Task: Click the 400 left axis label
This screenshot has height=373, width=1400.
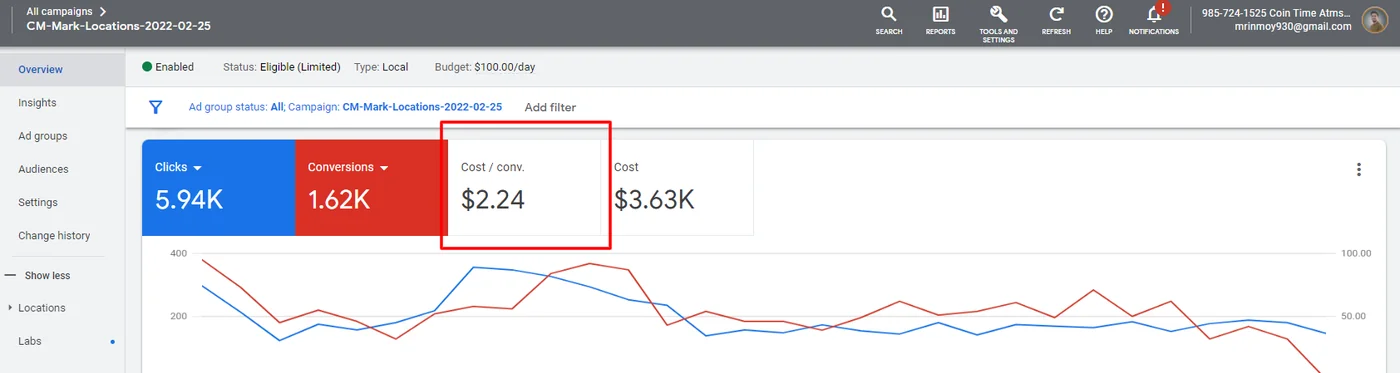Action: tap(178, 253)
